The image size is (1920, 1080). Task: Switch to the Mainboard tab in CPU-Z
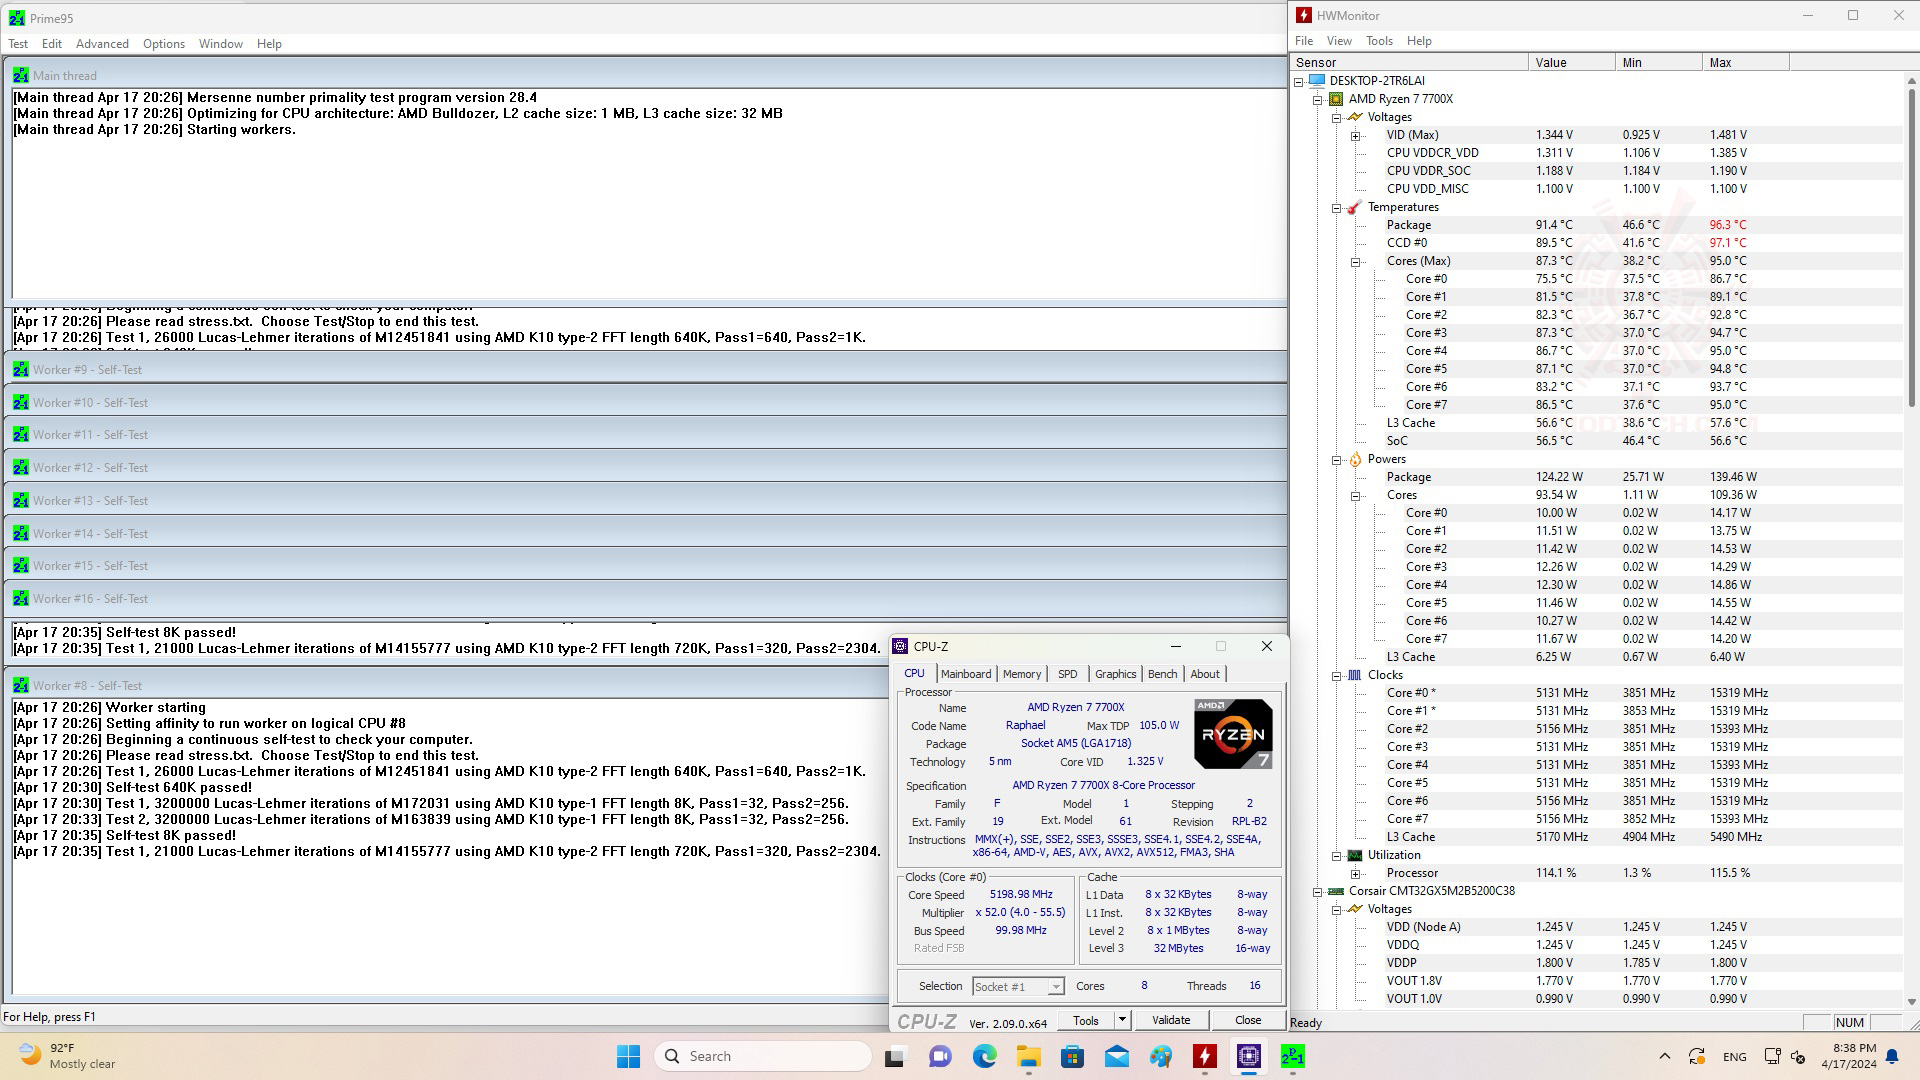965,674
